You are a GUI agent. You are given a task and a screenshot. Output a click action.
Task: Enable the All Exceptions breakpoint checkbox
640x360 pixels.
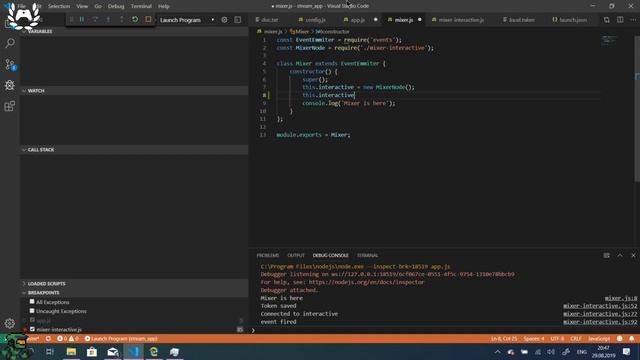[32, 302]
